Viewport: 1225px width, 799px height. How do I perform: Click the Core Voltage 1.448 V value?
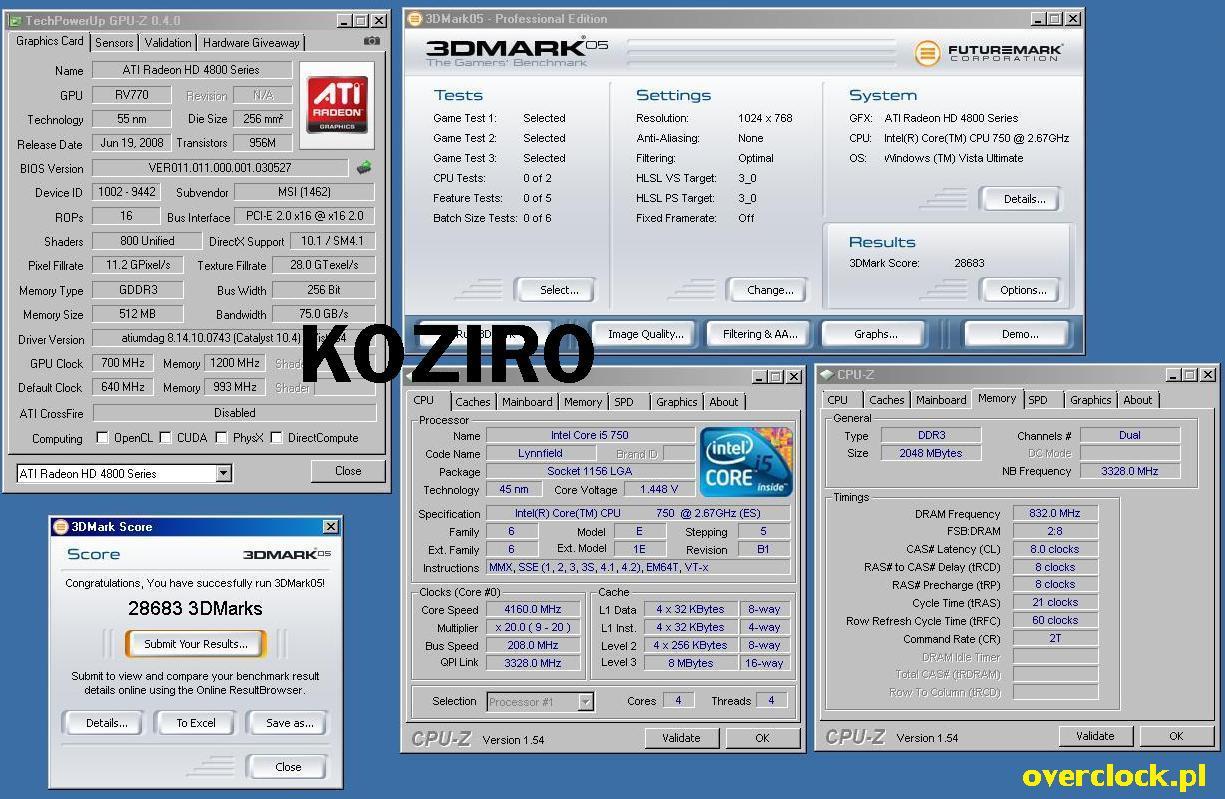coord(659,489)
